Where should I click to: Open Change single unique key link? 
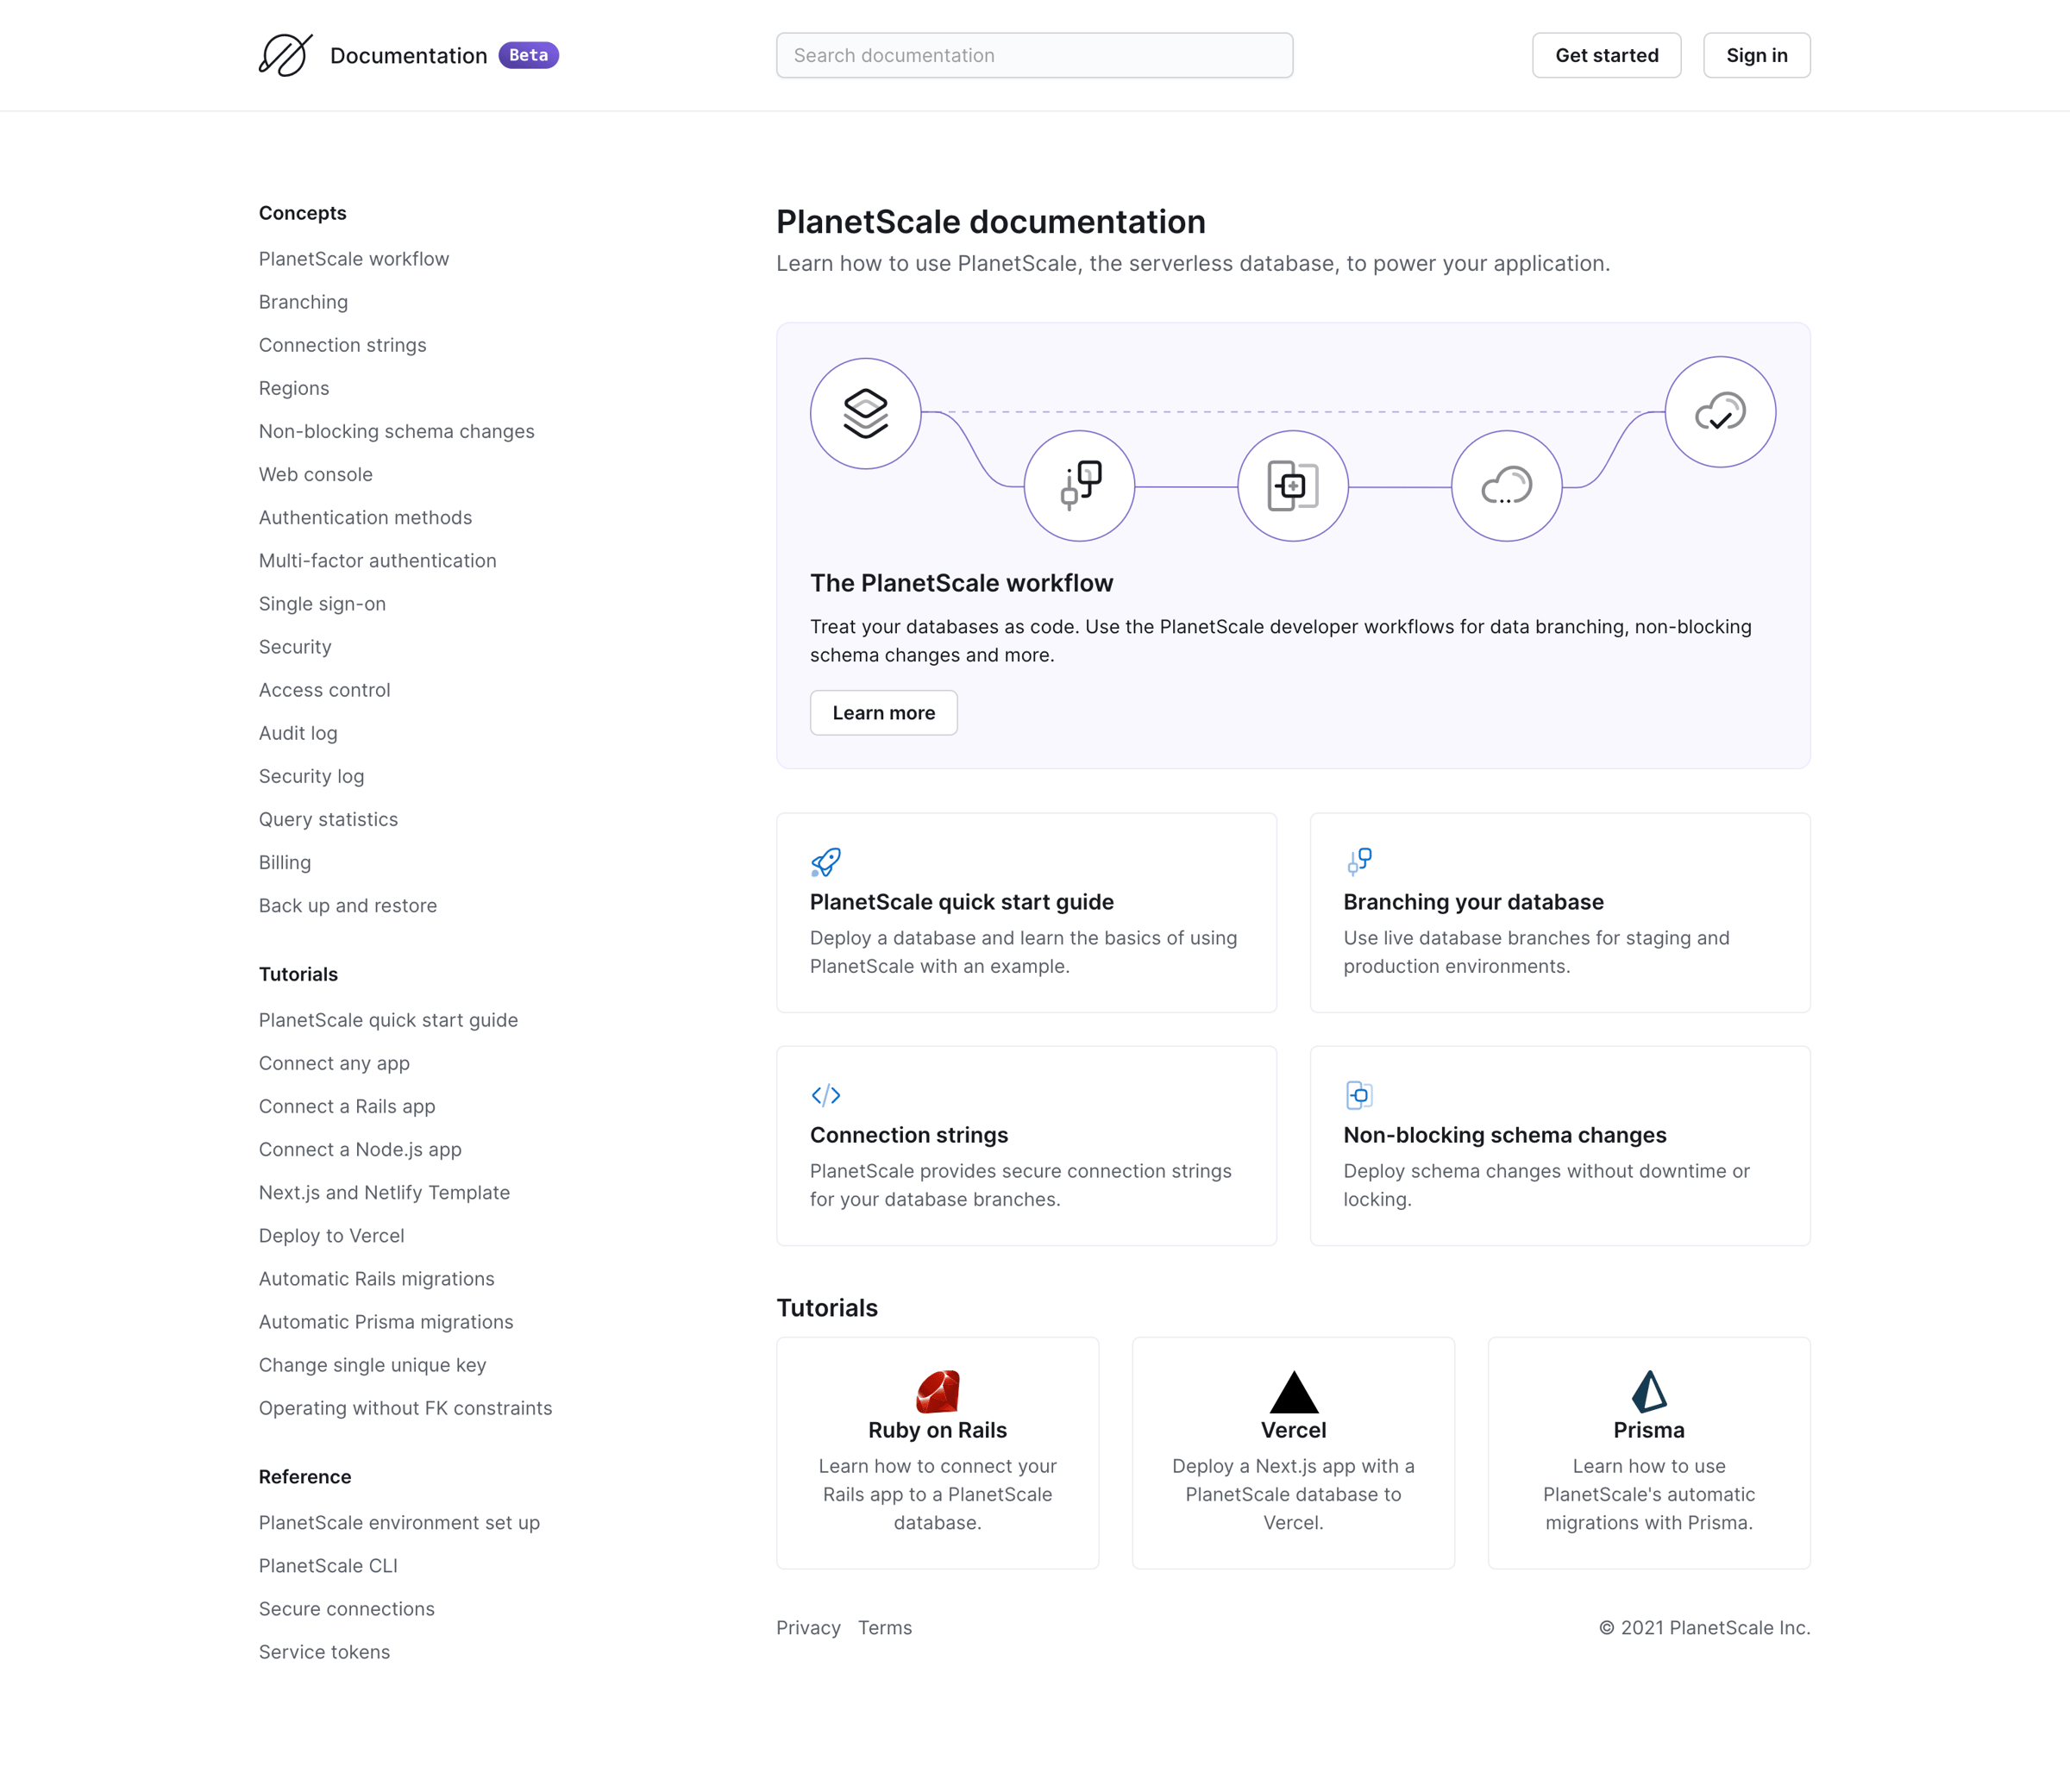click(372, 1365)
